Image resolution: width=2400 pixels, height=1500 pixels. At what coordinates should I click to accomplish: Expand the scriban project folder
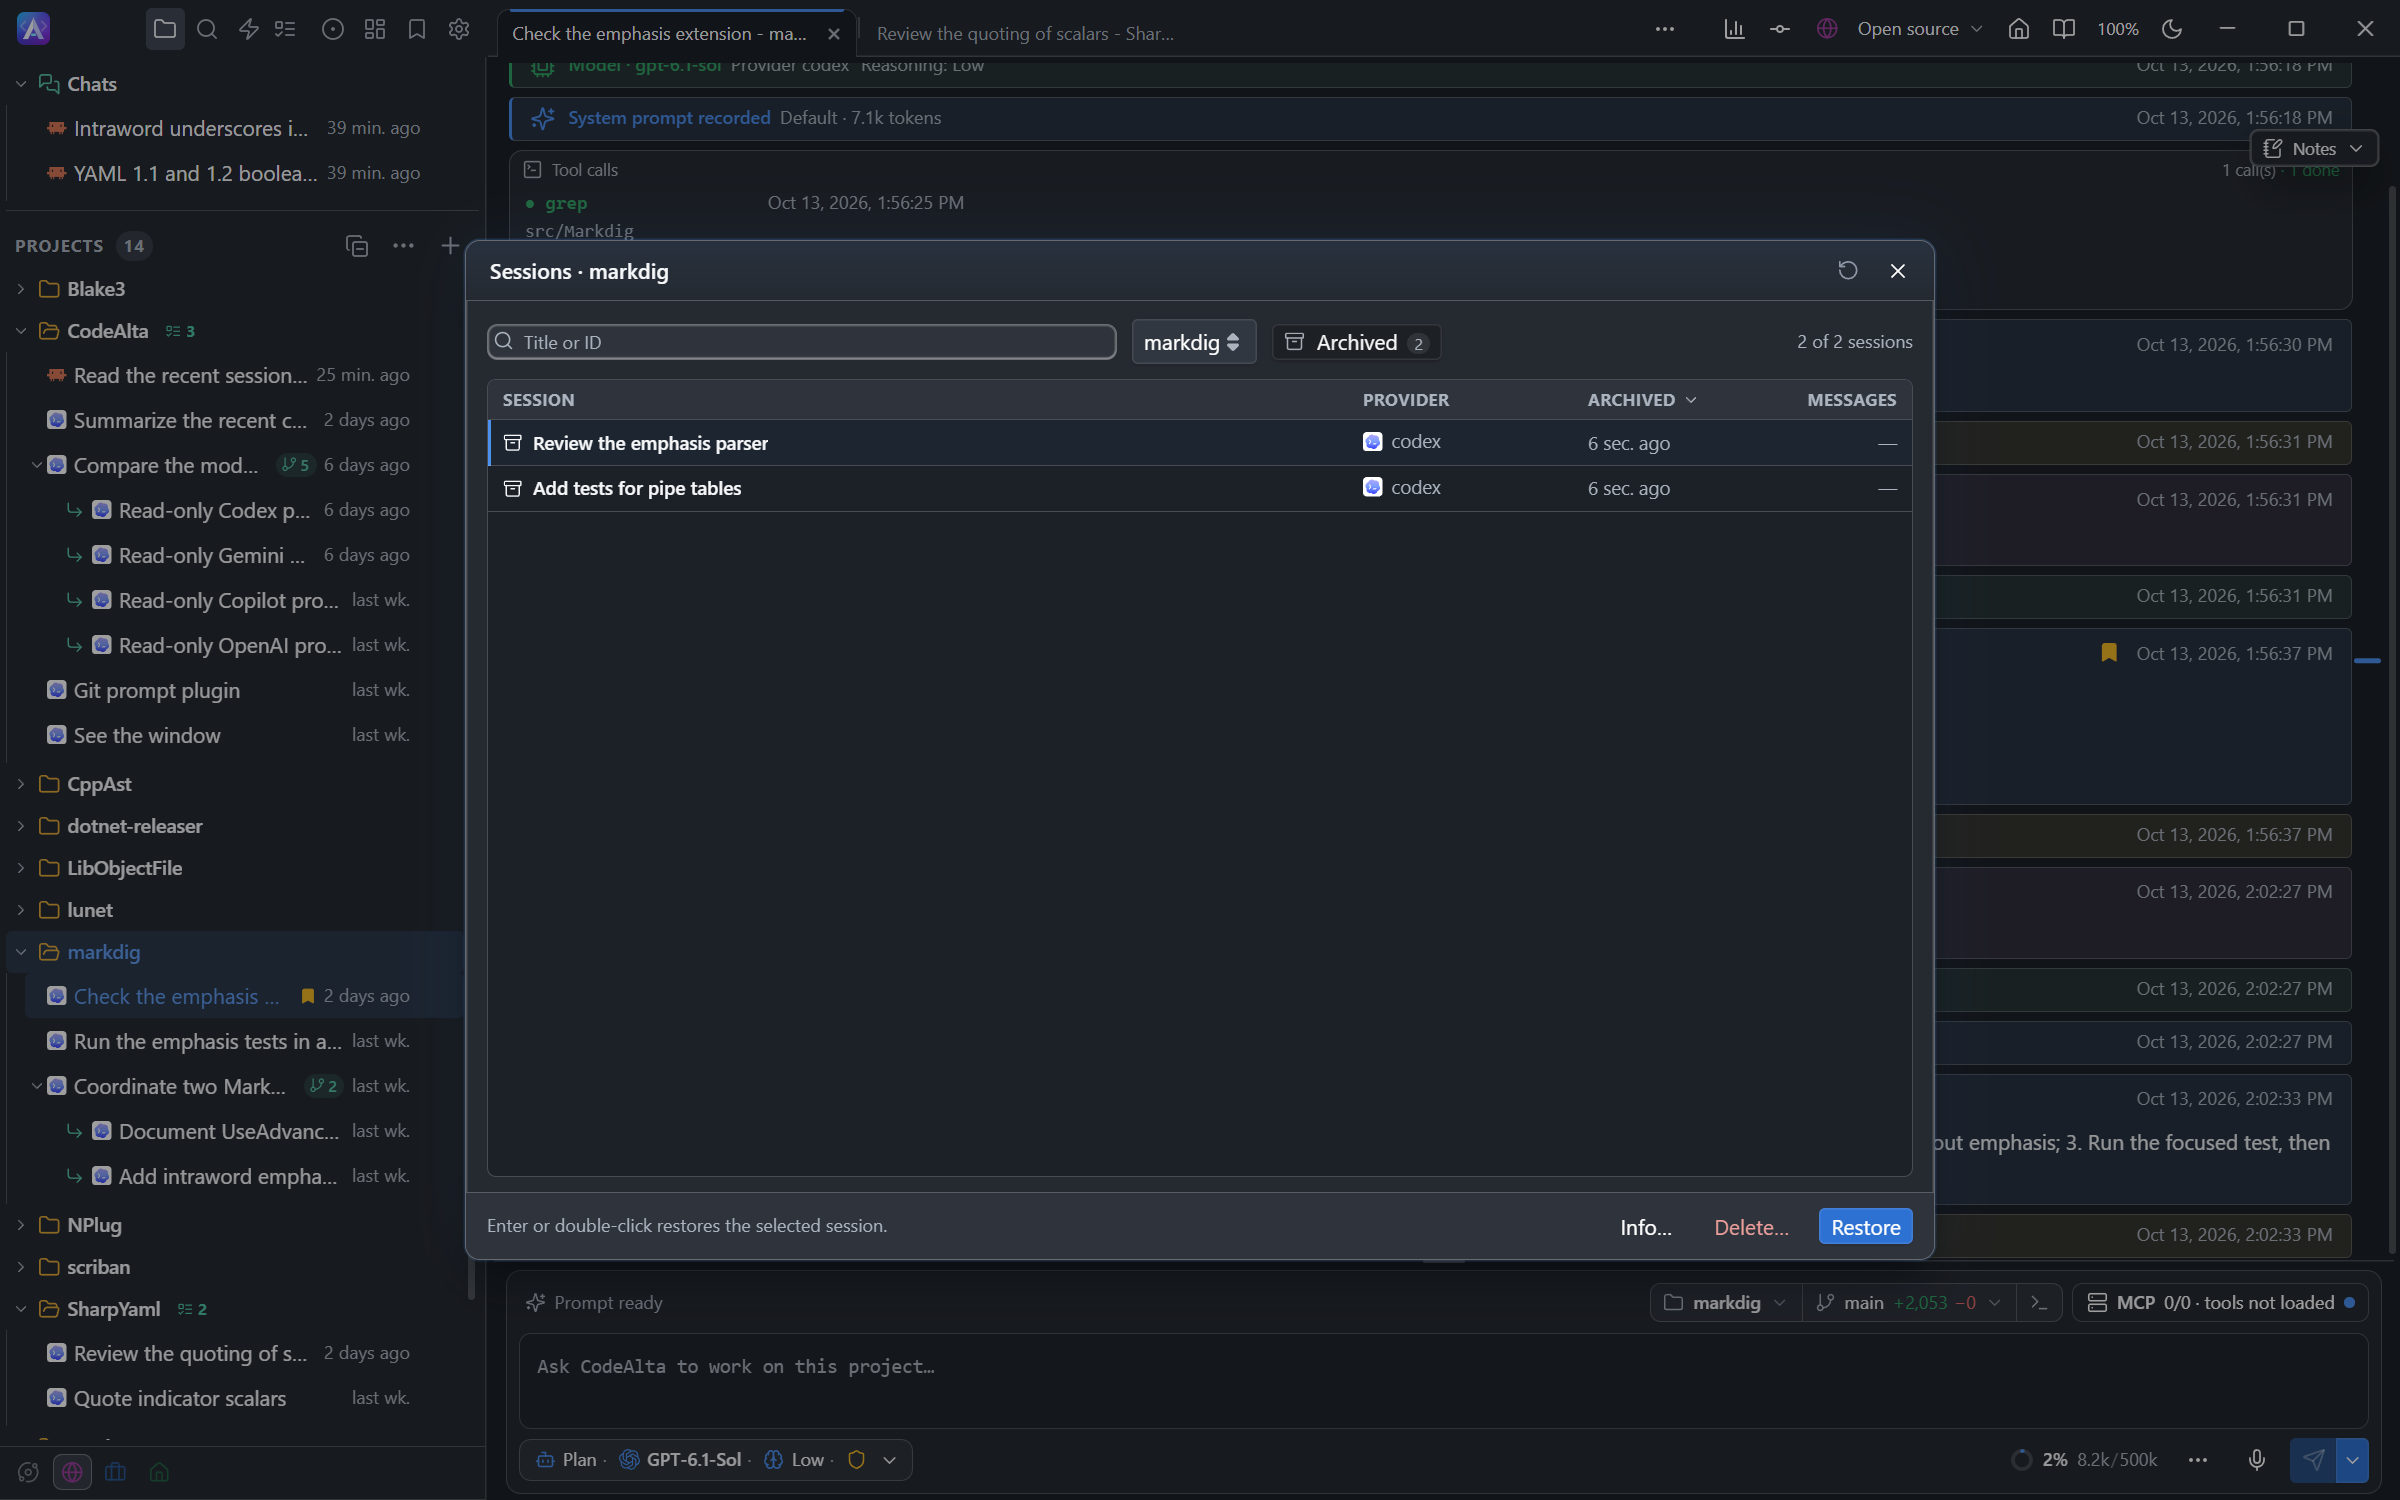20,1267
